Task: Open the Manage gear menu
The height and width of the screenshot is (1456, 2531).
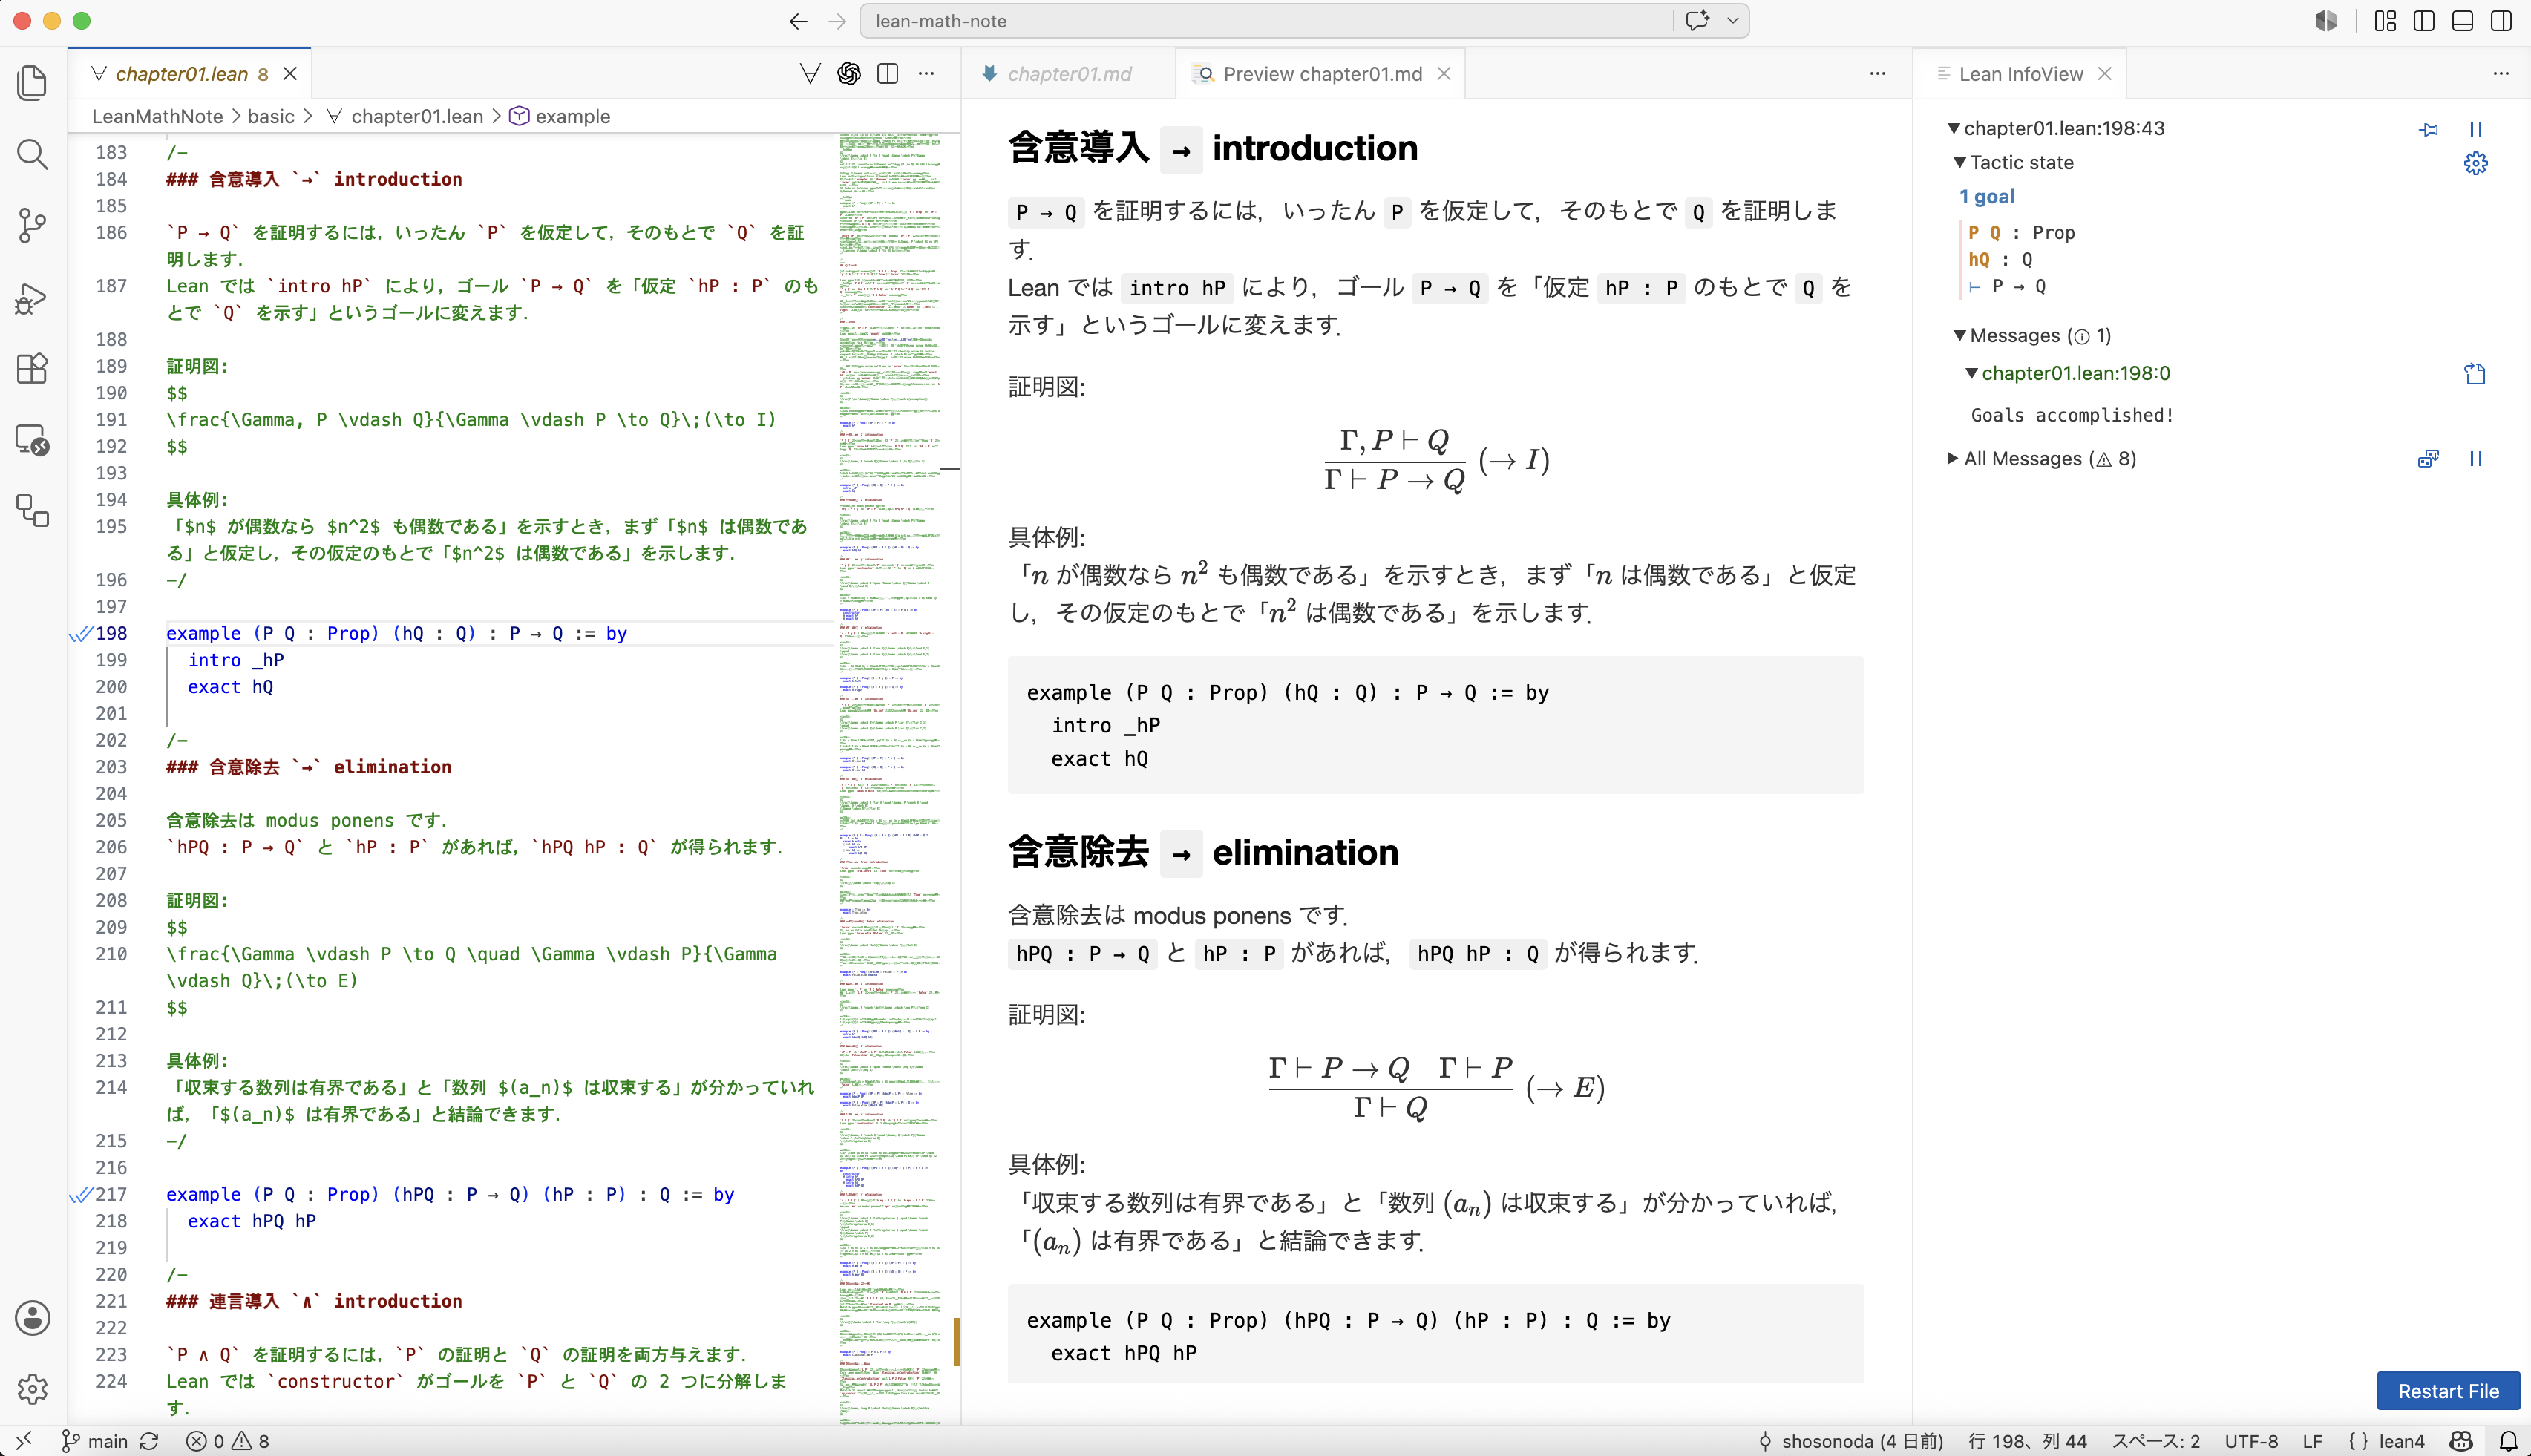Action: click(32, 1389)
